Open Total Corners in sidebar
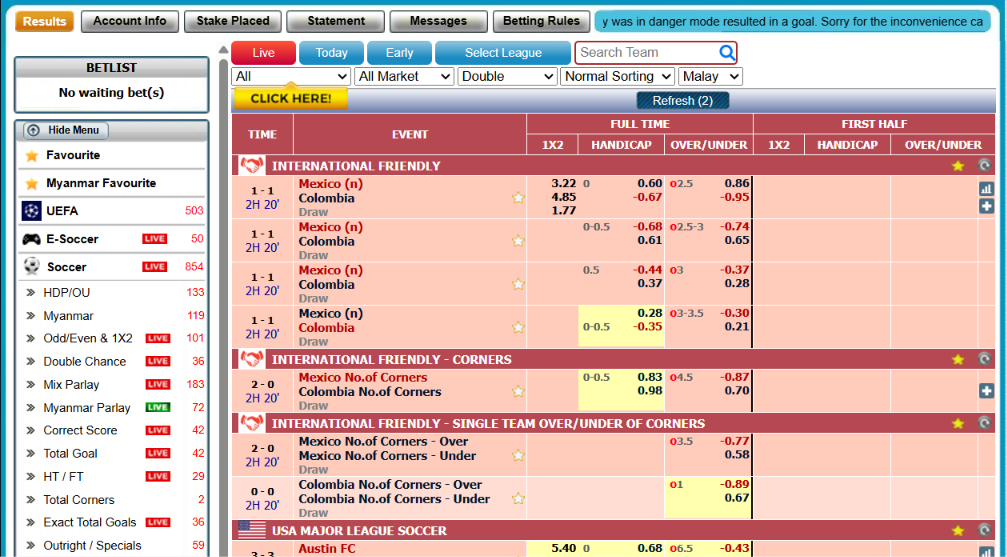Viewport: 1007px width, 557px height. click(78, 500)
